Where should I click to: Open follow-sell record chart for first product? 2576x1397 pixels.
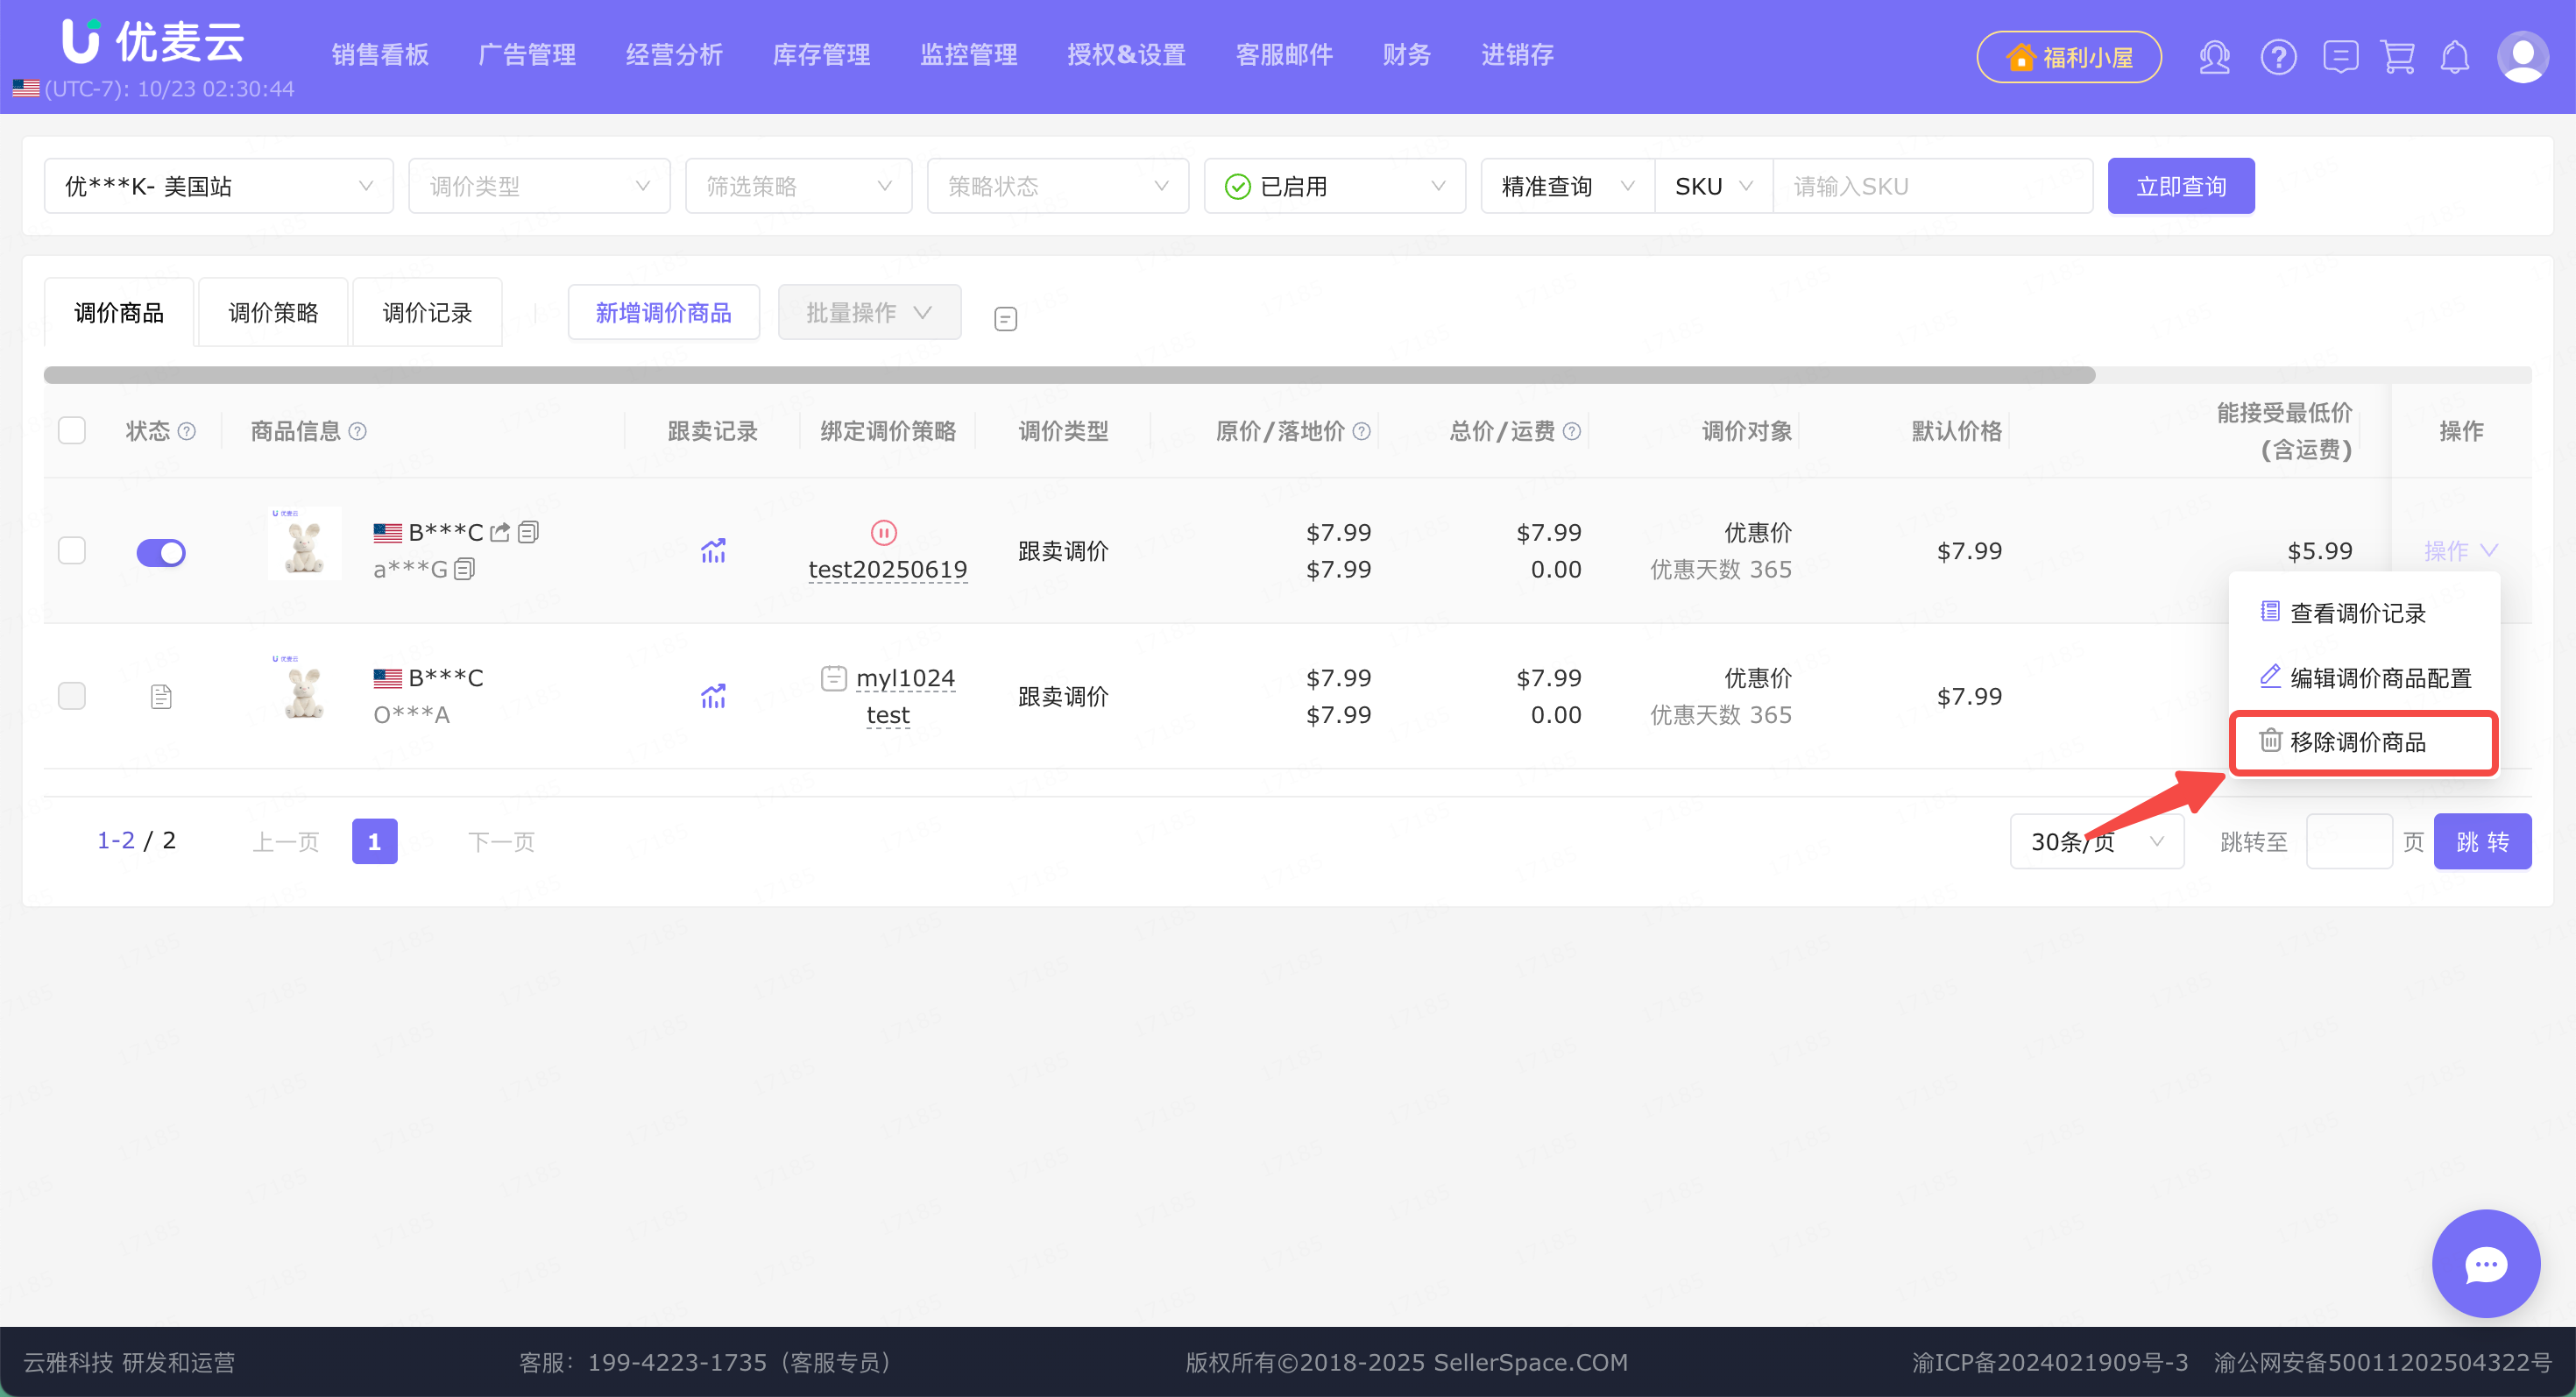click(x=713, y=551)
